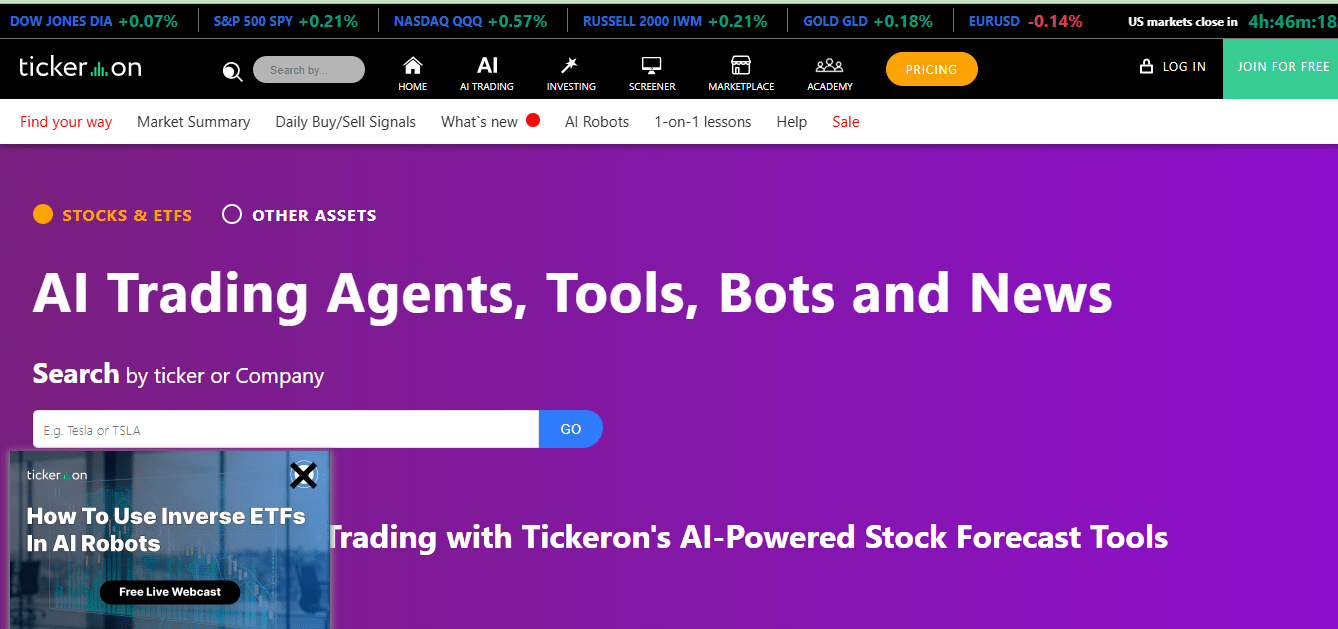The width and height of the screenshot is (1338, 629).
Task: Open the Screener monitor icon
Action: (x=652, y=66)
